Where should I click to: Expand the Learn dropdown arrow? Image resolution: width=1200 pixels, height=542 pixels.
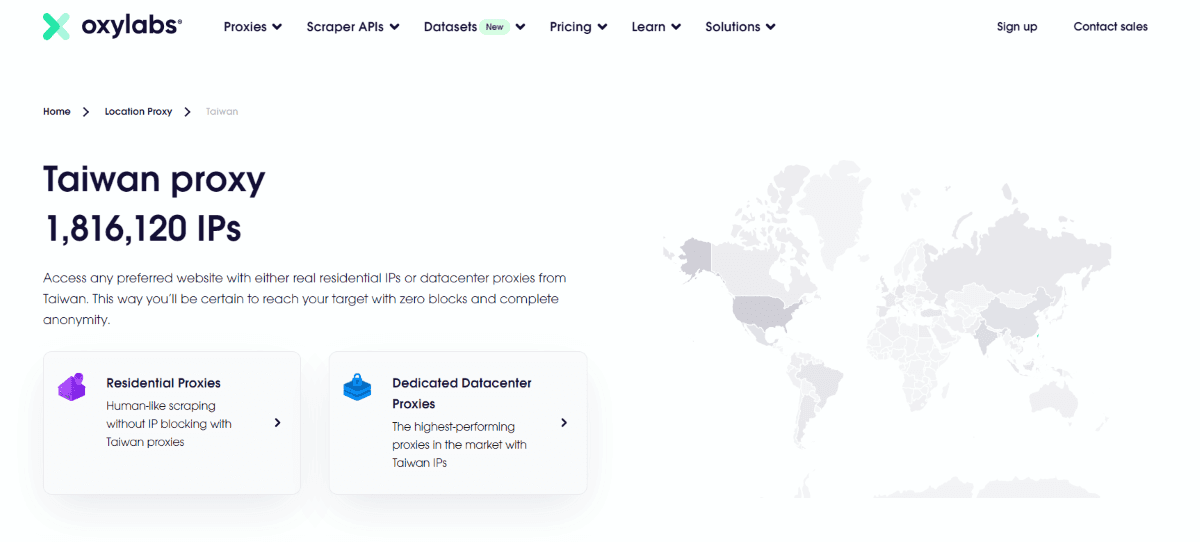676,27
